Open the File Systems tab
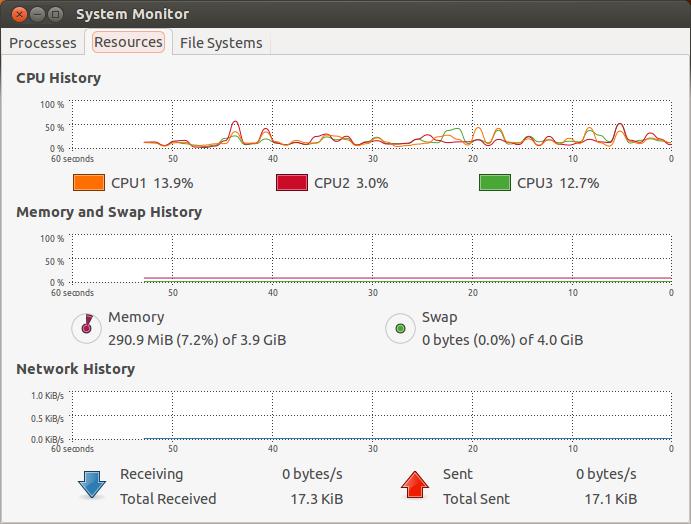Viewport: 691px width, 524px height. 221,43
